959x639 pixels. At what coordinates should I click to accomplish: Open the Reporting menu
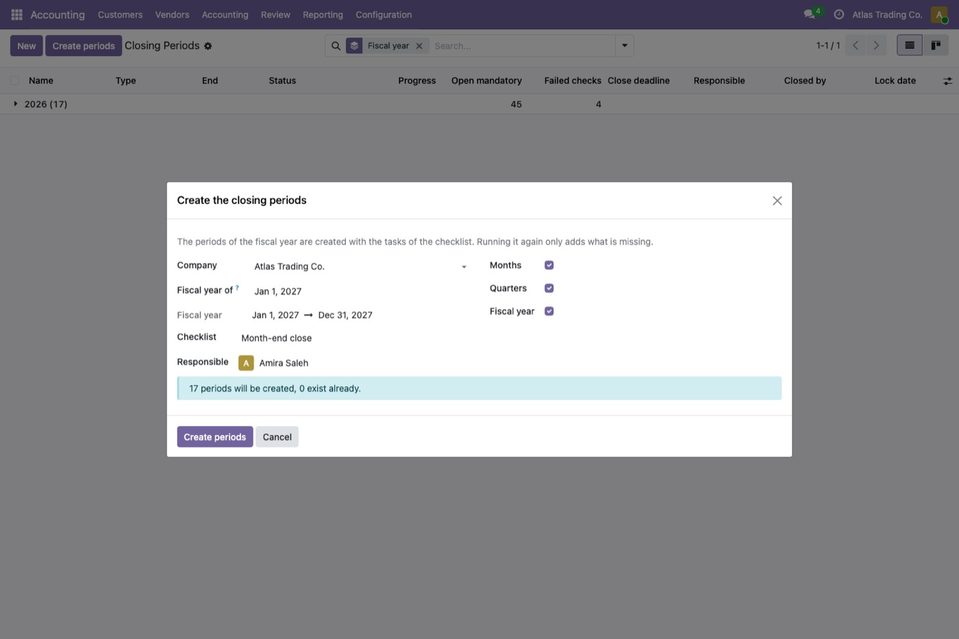[323, 15]
